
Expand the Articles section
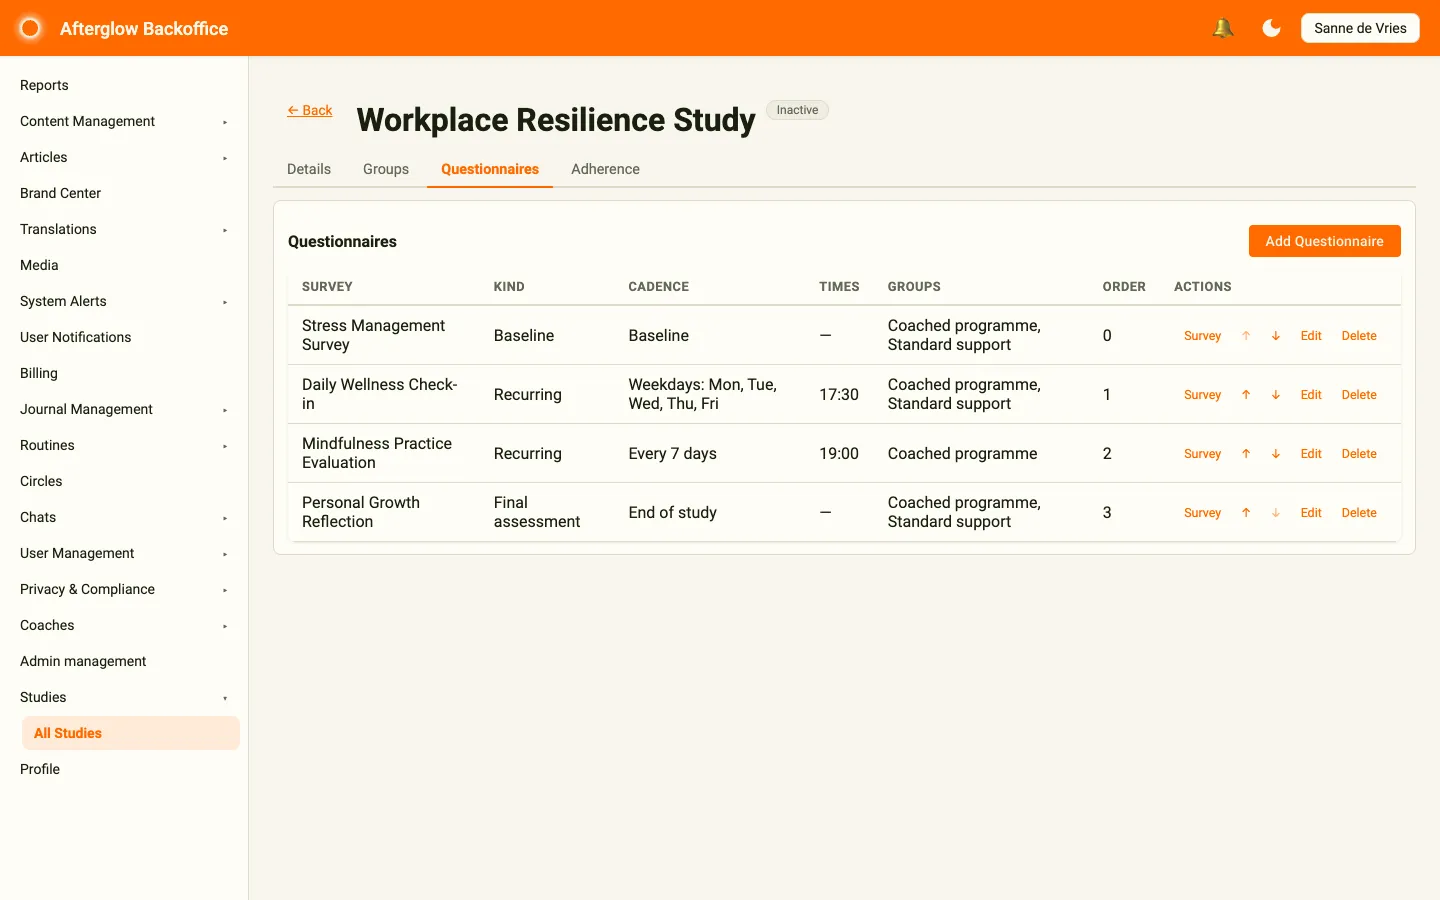click(x=124, y=157)
